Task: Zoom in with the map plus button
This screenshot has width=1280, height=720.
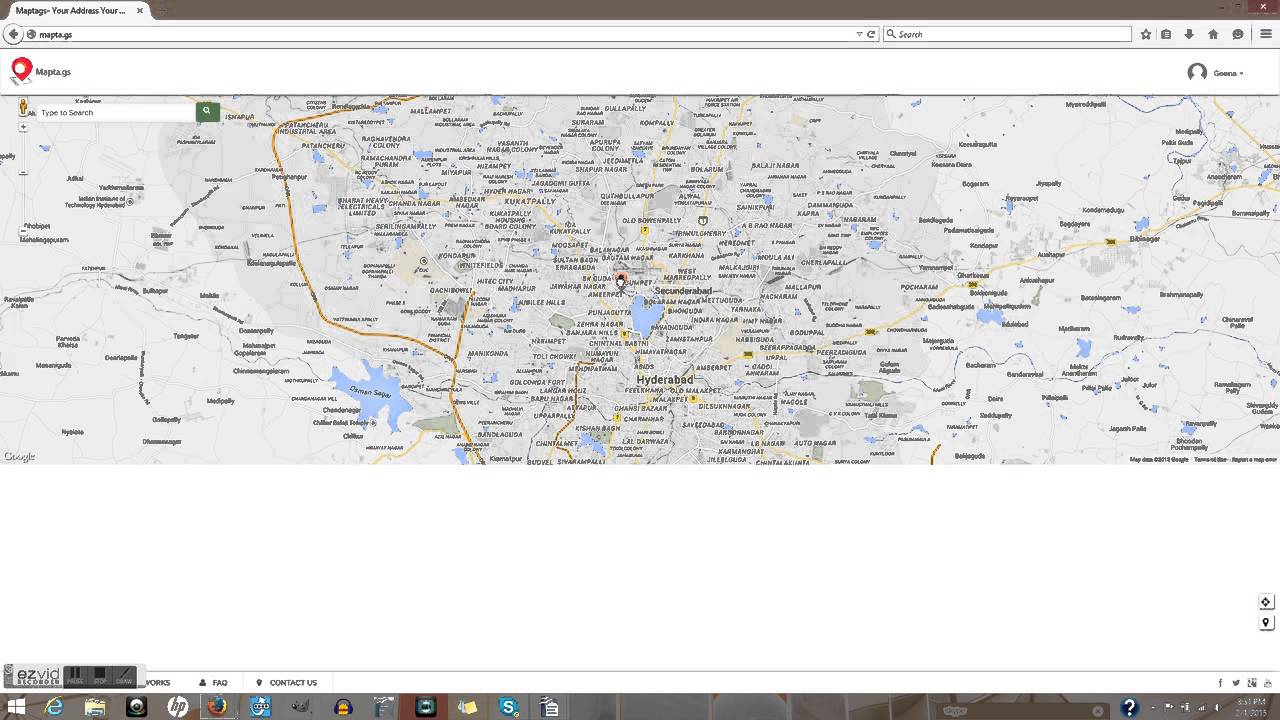Action: [x=23, y=127]
